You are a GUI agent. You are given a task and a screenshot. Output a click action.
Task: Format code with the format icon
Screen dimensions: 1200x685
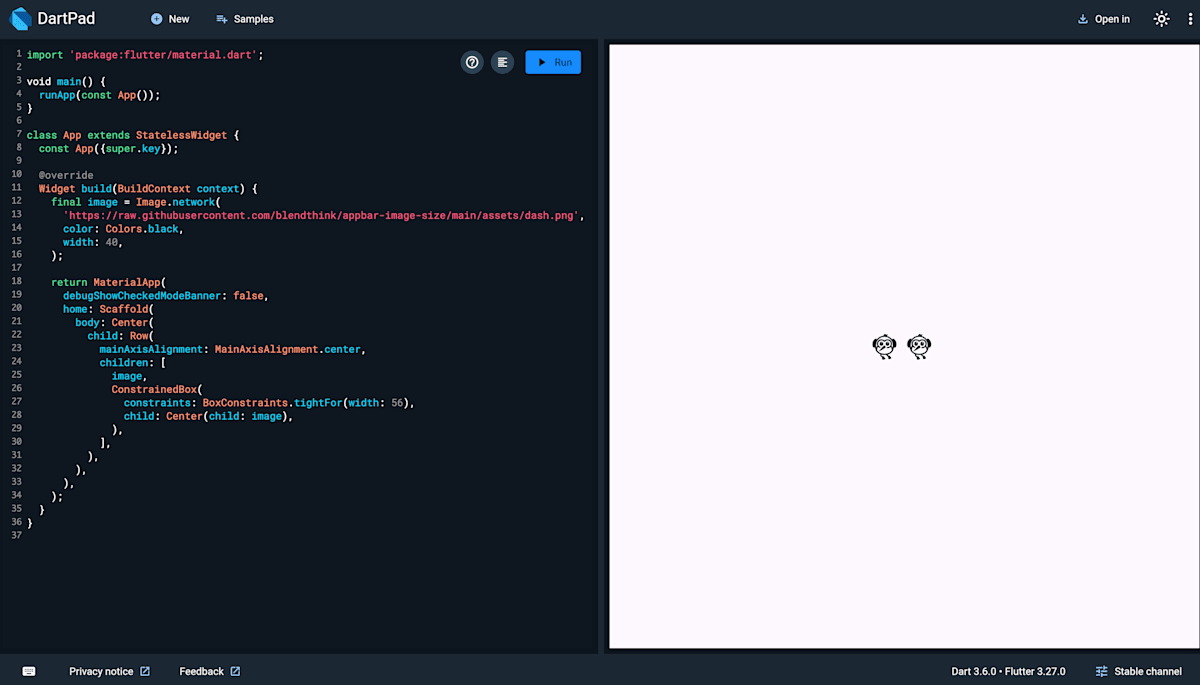coord(502,62)
